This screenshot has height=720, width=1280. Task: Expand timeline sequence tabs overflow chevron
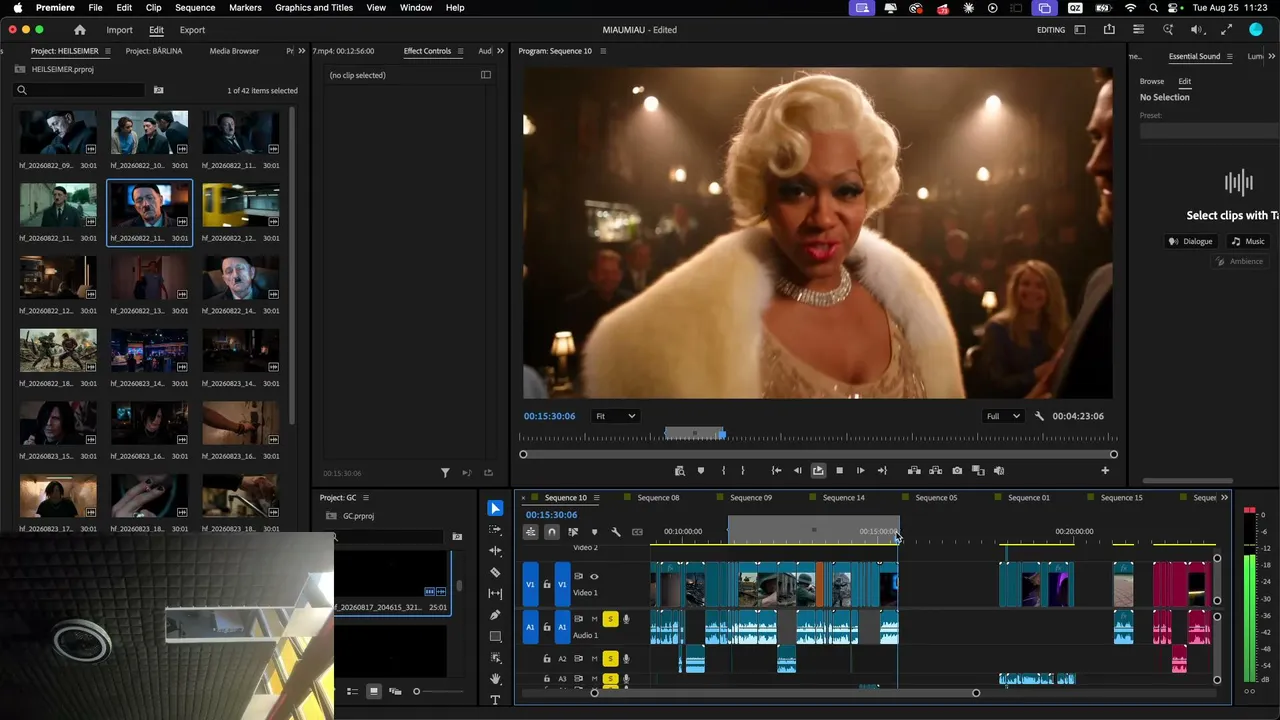click(1224, 498)
